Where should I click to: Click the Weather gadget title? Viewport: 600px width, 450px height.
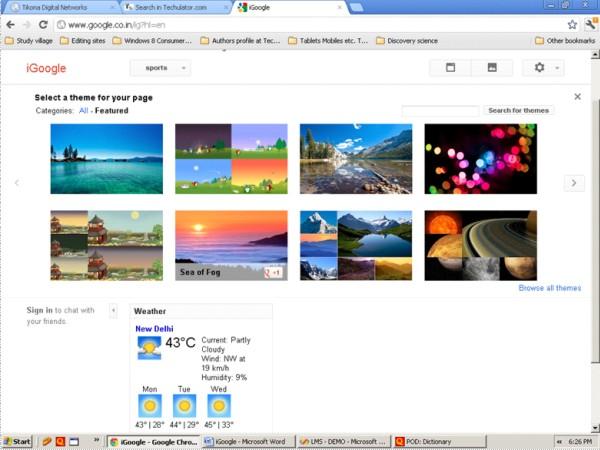click(x=150, y=311)
